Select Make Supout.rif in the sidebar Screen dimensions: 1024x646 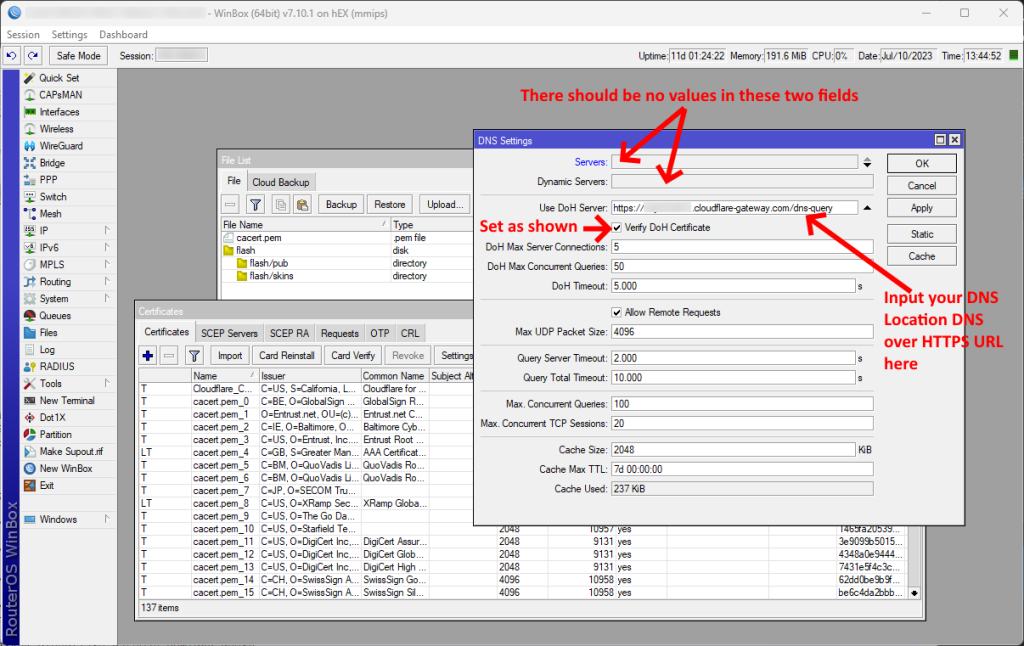point(70,452)
